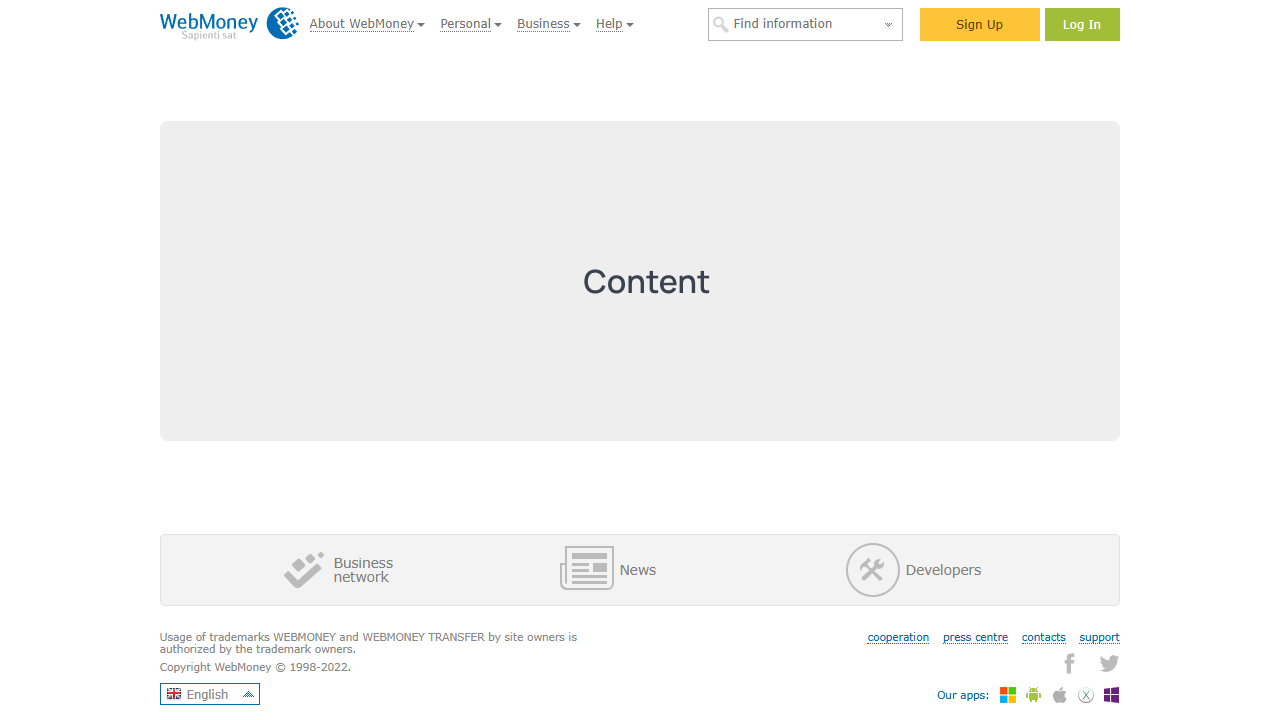Focus the Find information search field
Screen dimensions: 1280x720
click(x=805, y=24)
